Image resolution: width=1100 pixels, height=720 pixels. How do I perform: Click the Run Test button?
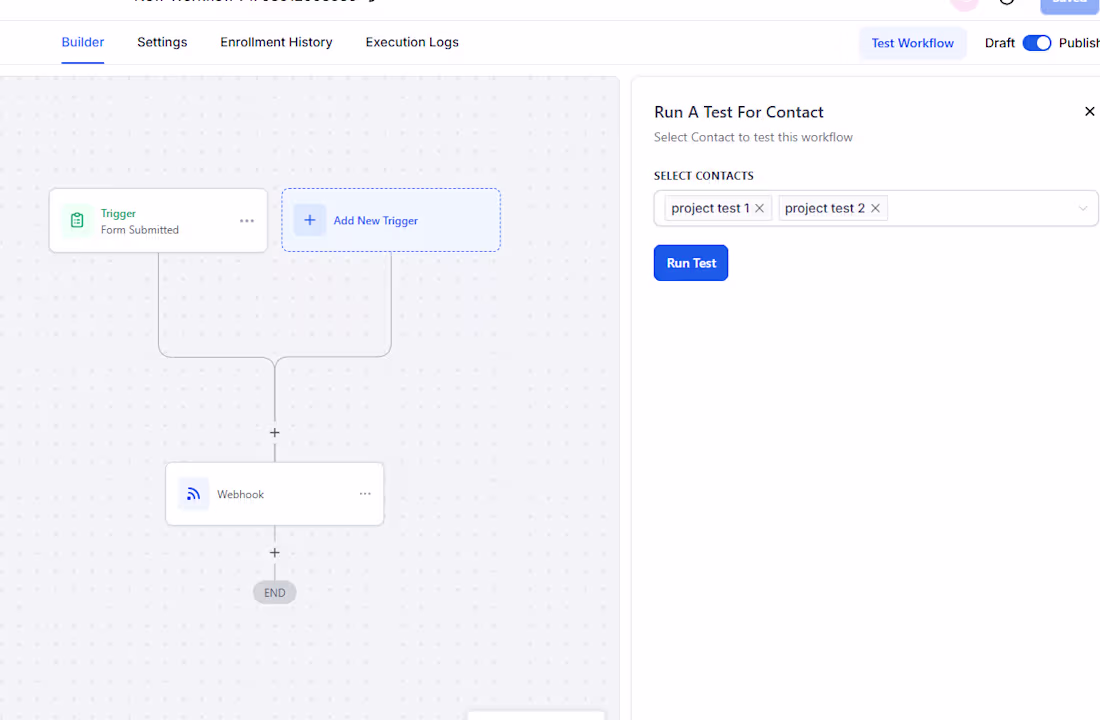click(x=690, y=263)
